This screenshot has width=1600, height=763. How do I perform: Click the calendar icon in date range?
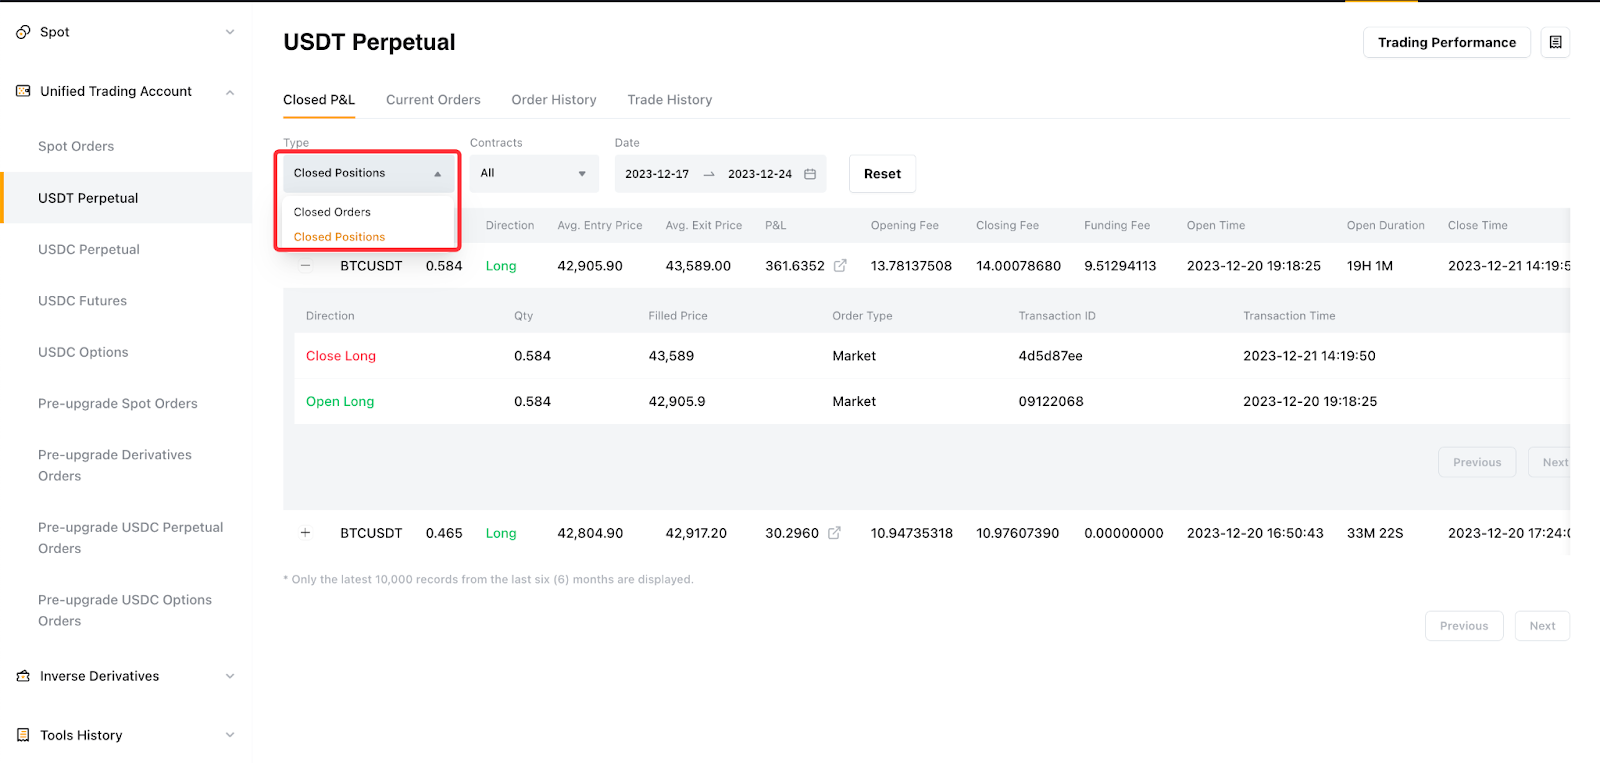(810, 174)
